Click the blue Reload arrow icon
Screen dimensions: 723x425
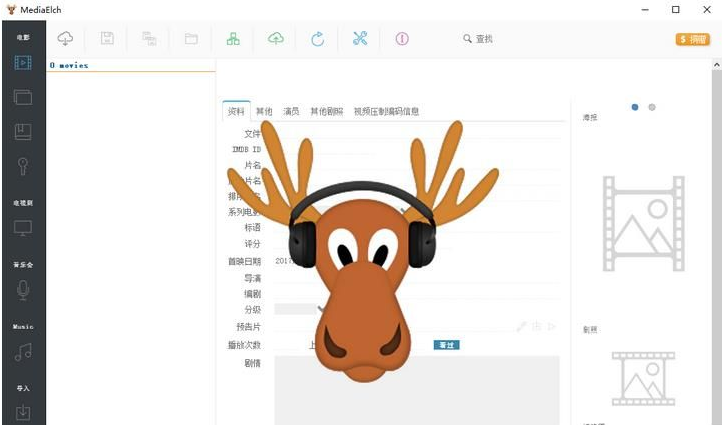tap(318, 39)
